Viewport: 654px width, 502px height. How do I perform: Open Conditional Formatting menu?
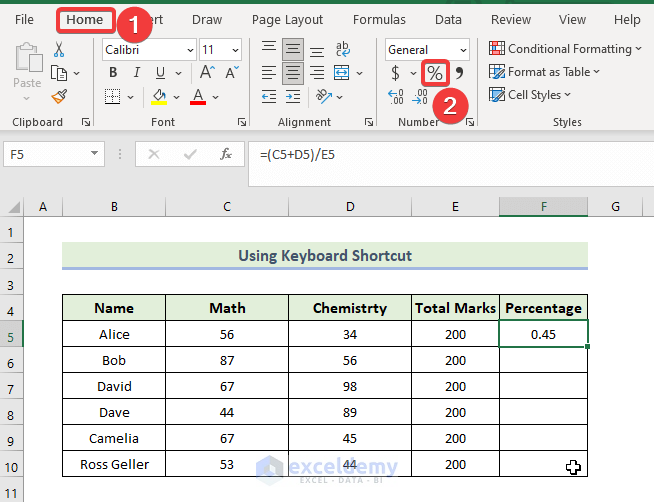pos(568,49)
